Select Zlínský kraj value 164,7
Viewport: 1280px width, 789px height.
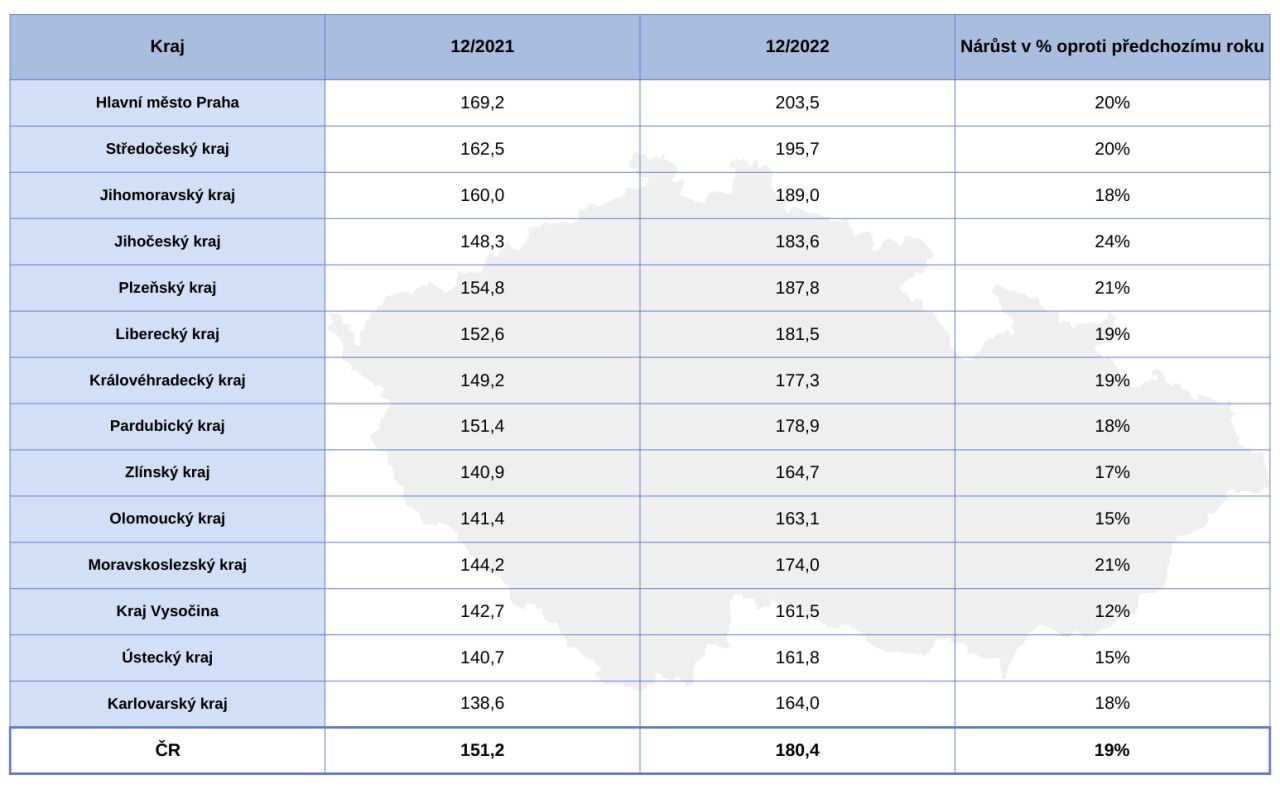(797, 472)
